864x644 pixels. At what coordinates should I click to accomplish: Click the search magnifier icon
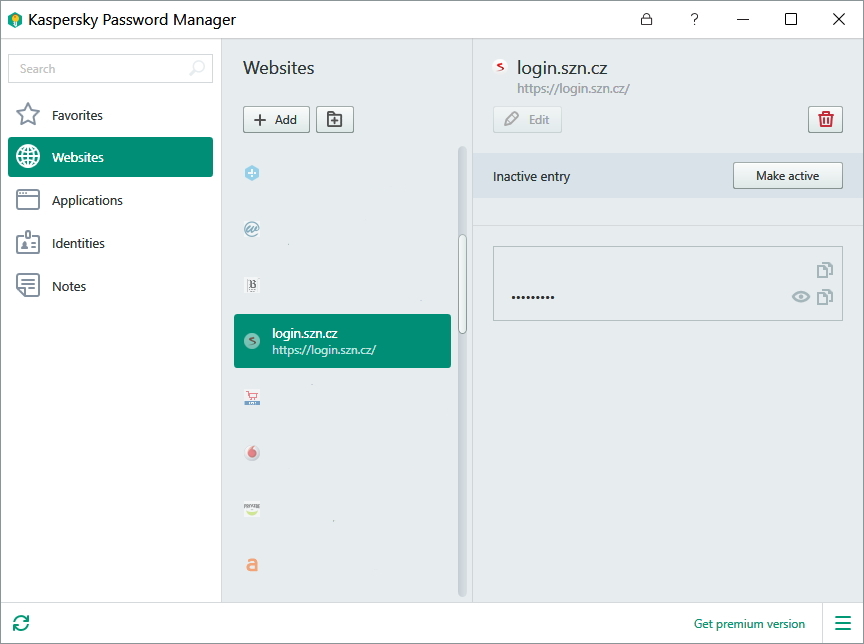click(197, 68)
